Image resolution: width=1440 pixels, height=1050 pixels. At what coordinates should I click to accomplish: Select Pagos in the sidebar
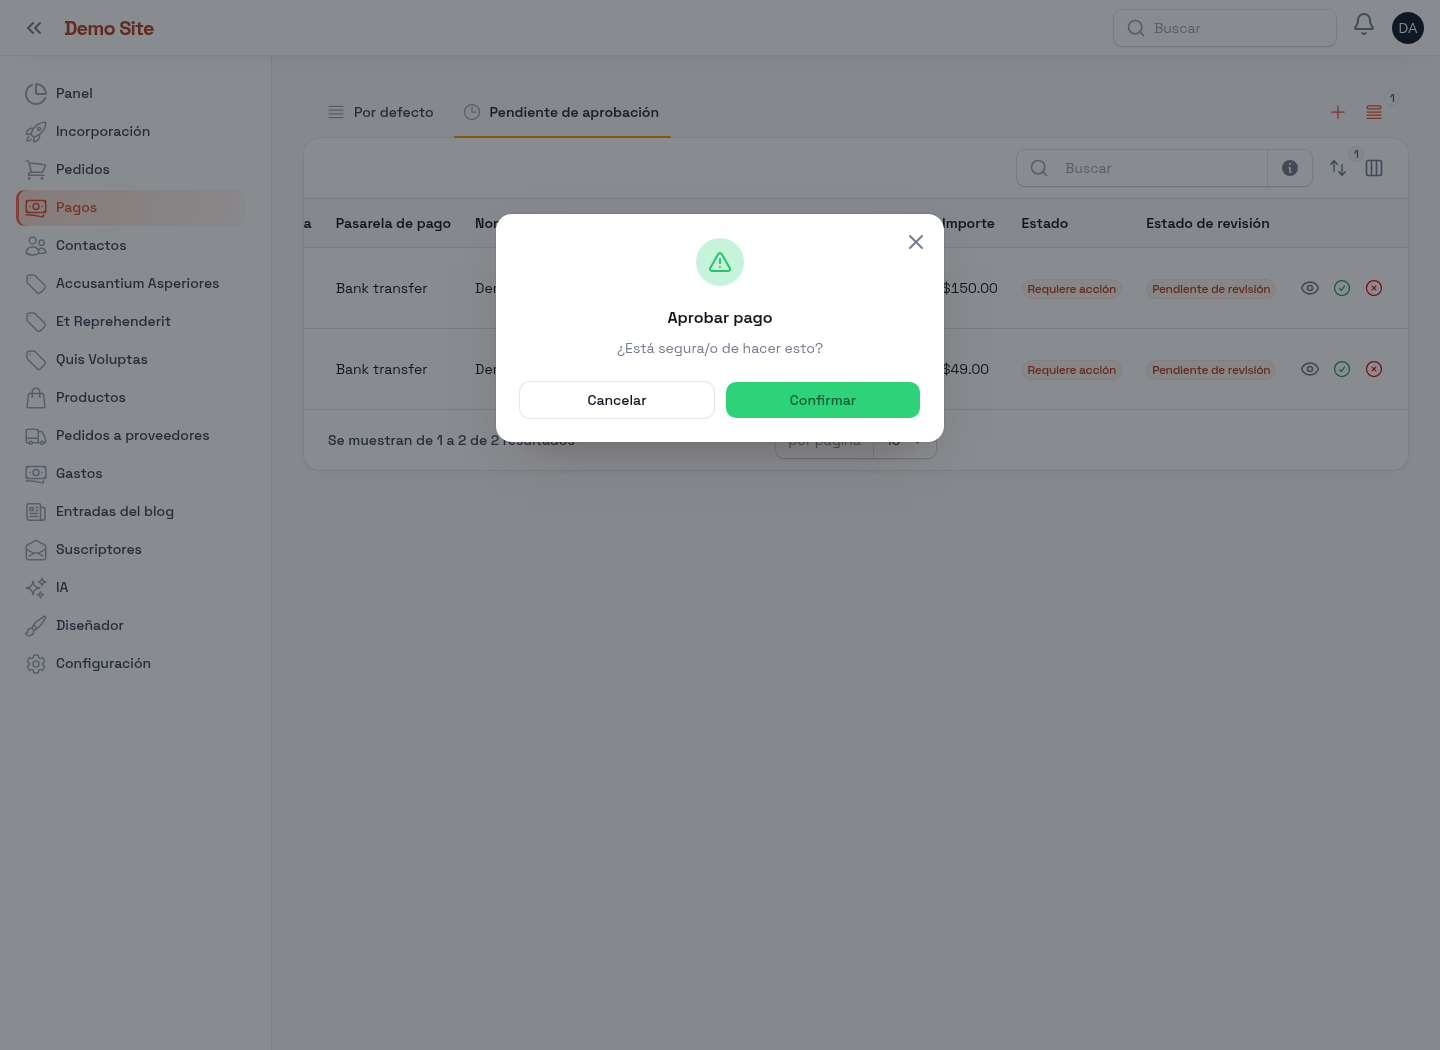coord(130,207)
